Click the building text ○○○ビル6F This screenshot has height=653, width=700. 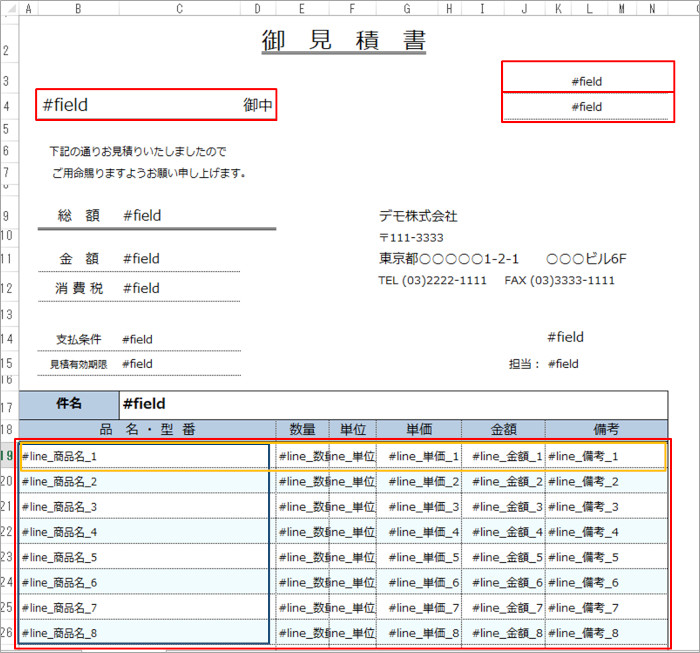(x=586, y=259)
